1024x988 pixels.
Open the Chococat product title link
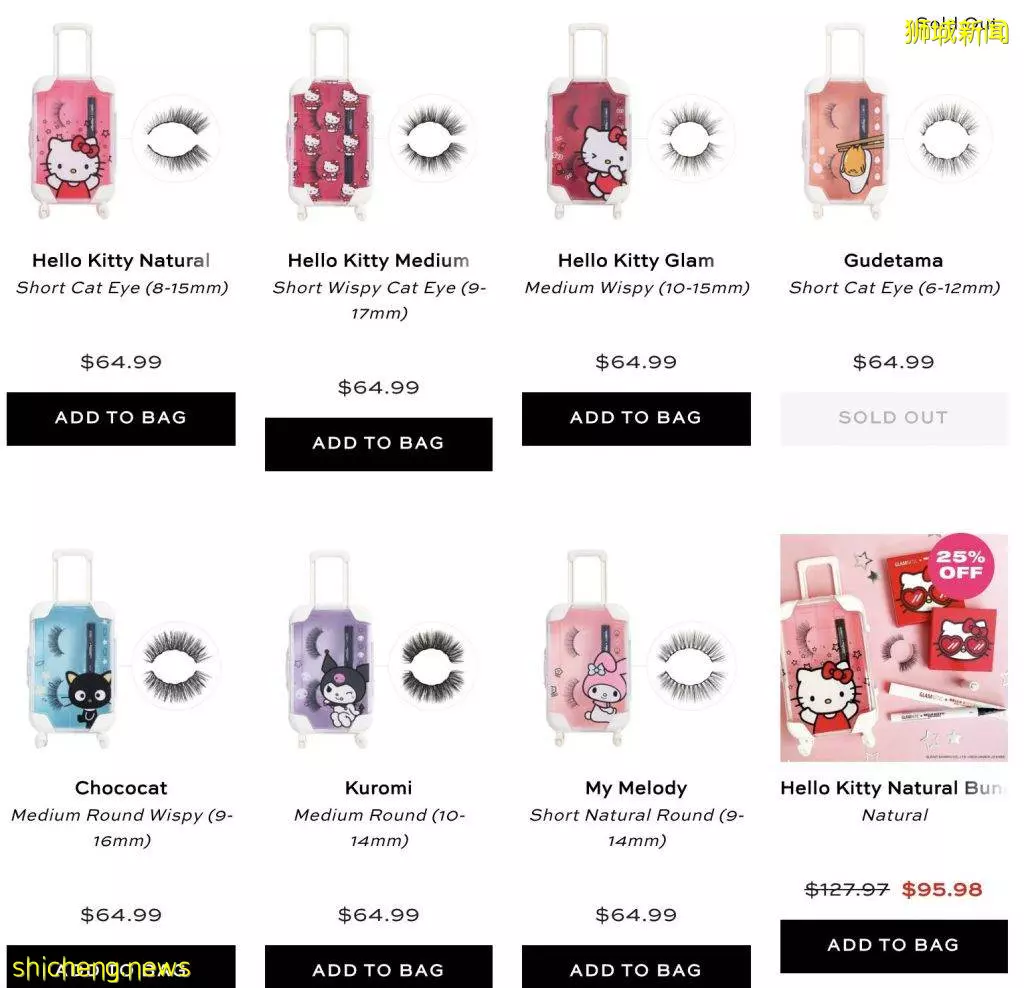(121, 788)
